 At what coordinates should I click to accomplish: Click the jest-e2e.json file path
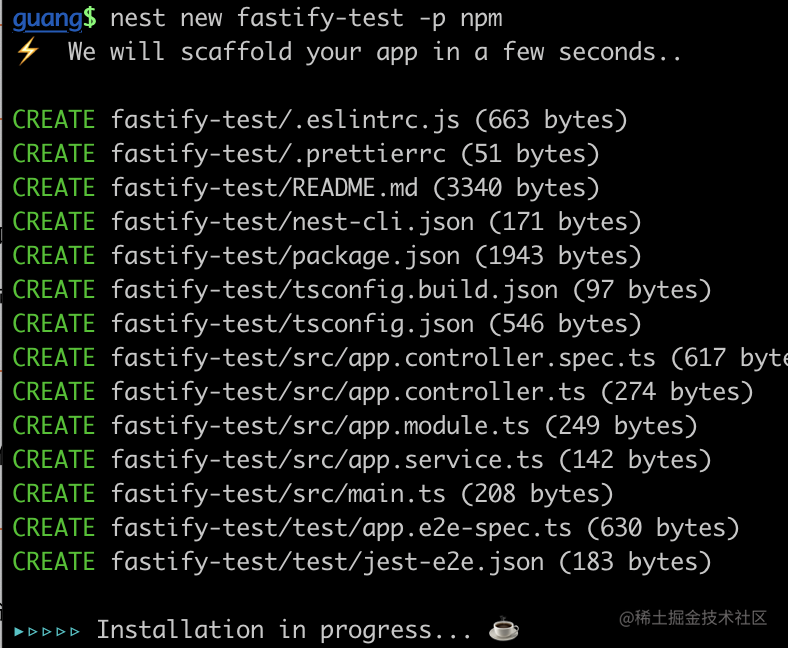point(327,562)
